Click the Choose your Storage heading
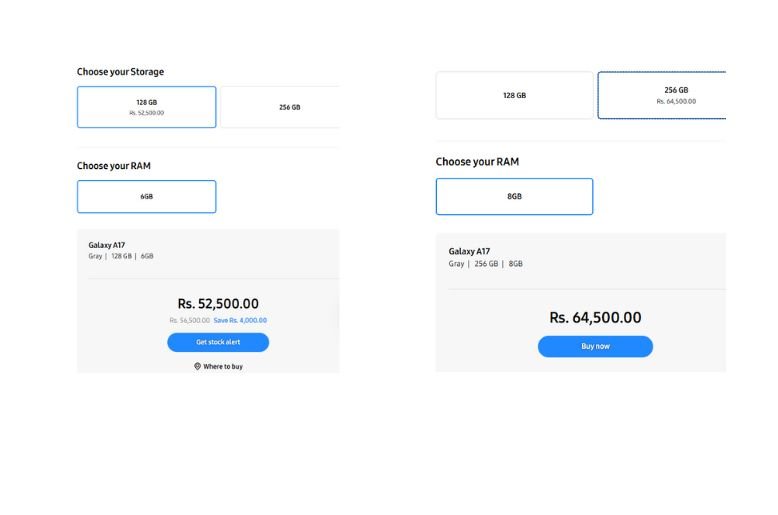The image size is (778, 515). [120, 72]
